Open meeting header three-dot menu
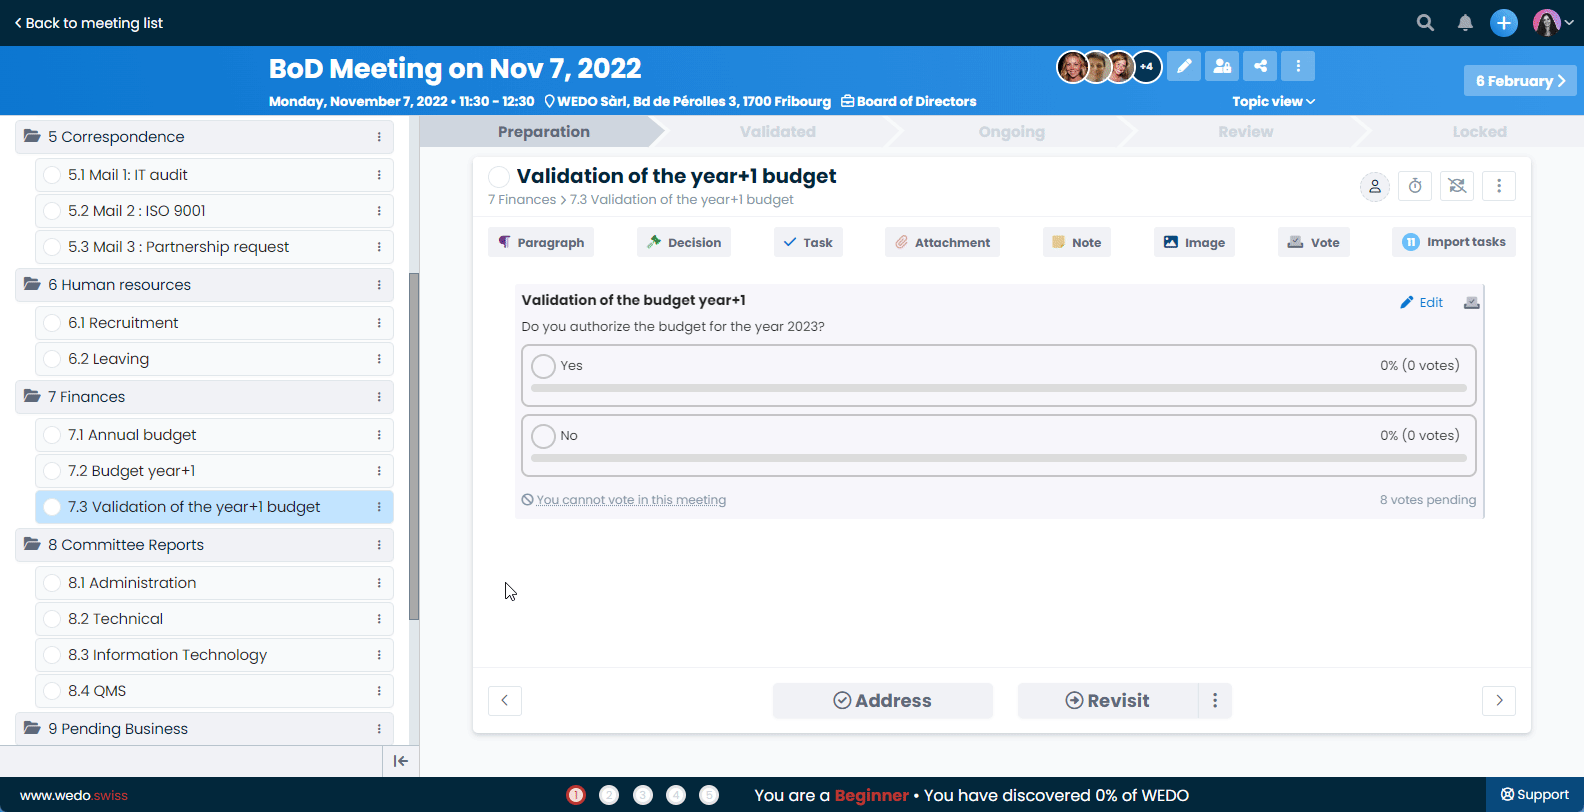Viewport: 1584px width, 812px height. [1298, 66]
